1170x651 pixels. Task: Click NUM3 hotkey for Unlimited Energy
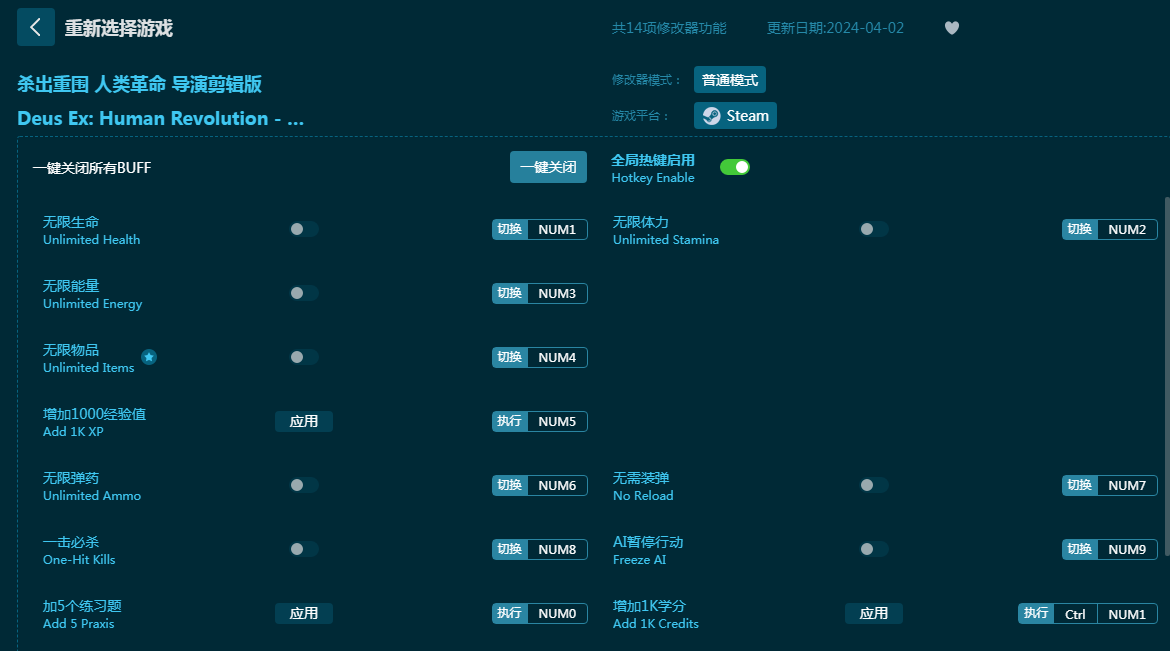click(557, 293)
